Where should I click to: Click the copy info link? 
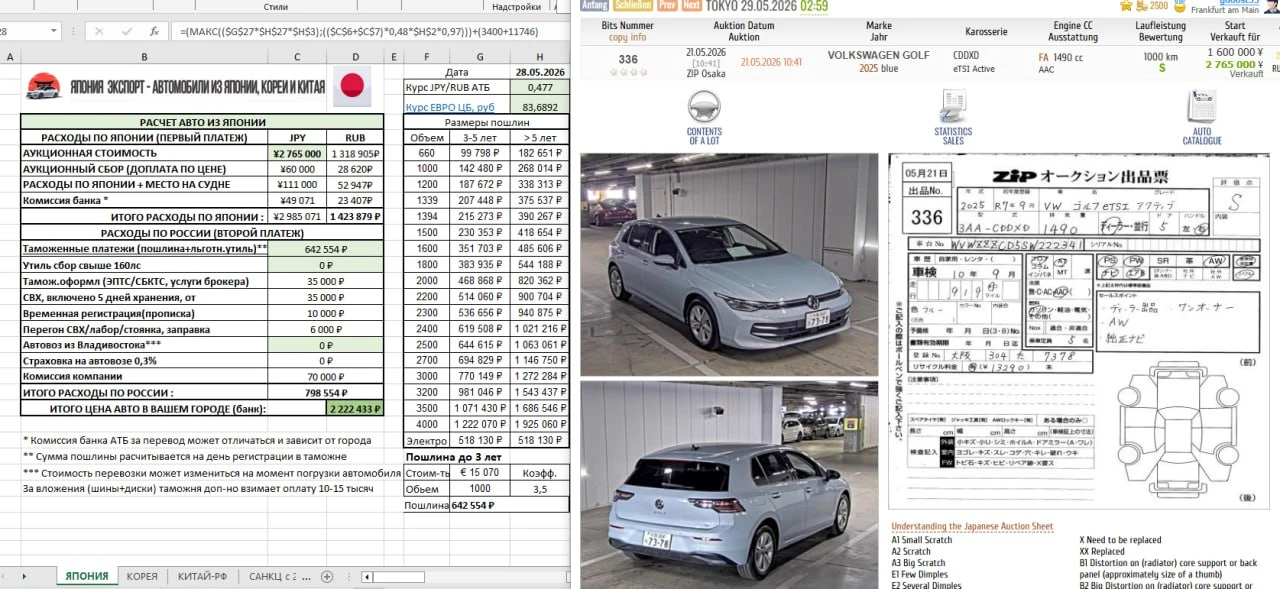[627, 37]
